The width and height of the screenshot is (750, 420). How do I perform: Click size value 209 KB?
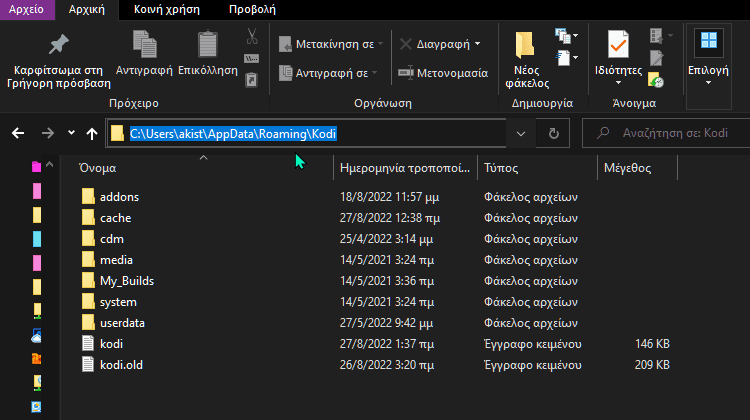(652, 365)
